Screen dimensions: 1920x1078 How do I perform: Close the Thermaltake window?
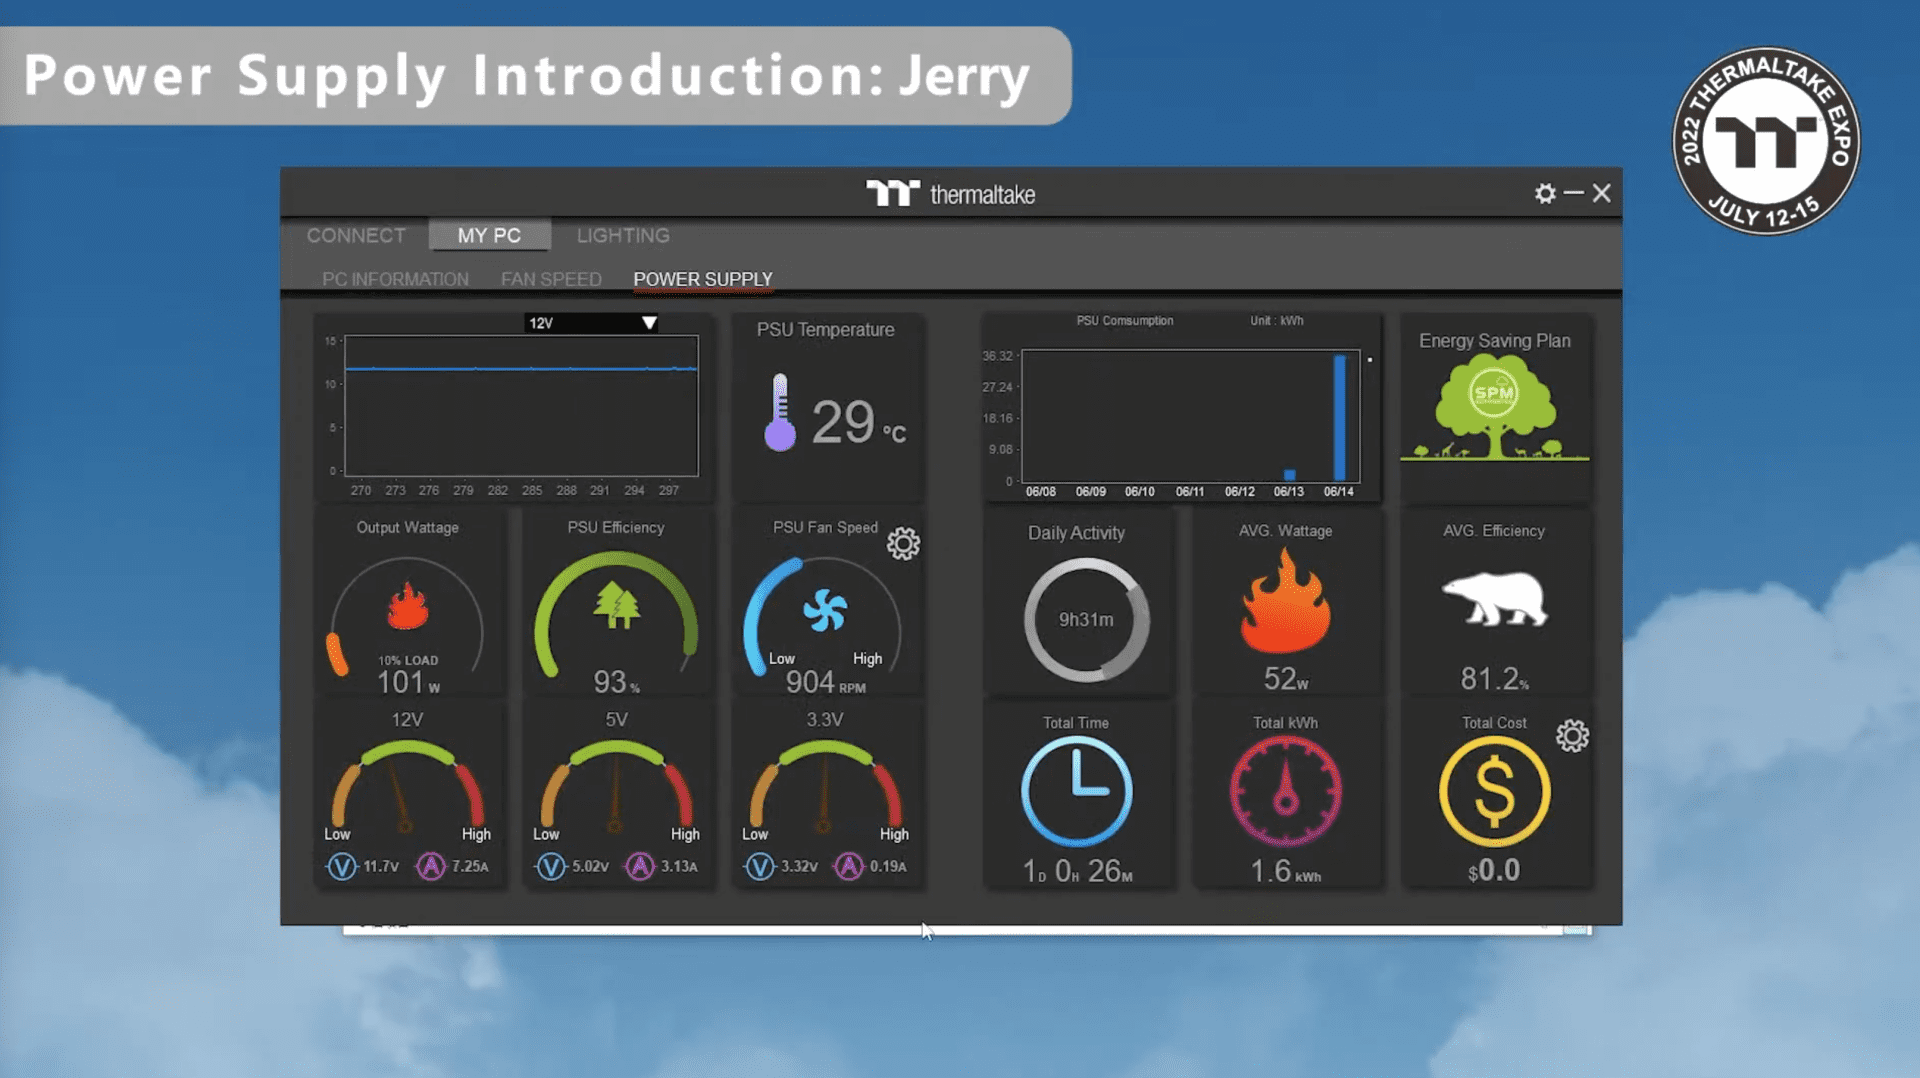1602,193
